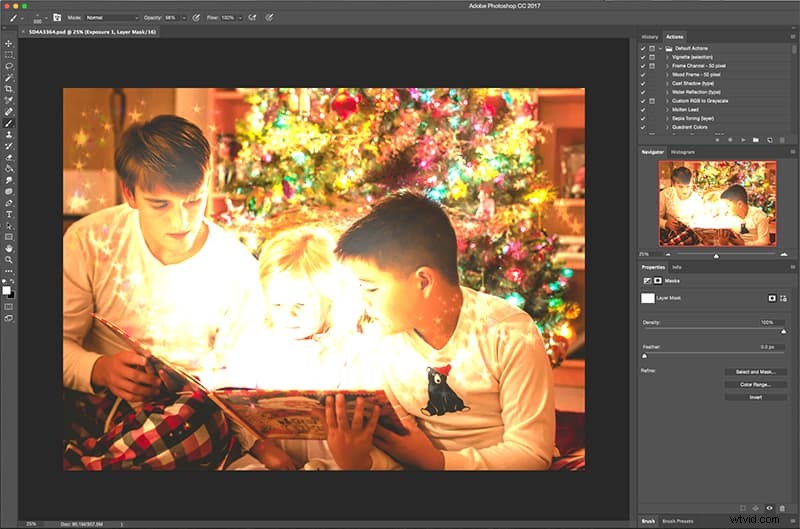Screen dimensions: 800x529
Task: Select the Pen tool
Action: coord(9,203)
